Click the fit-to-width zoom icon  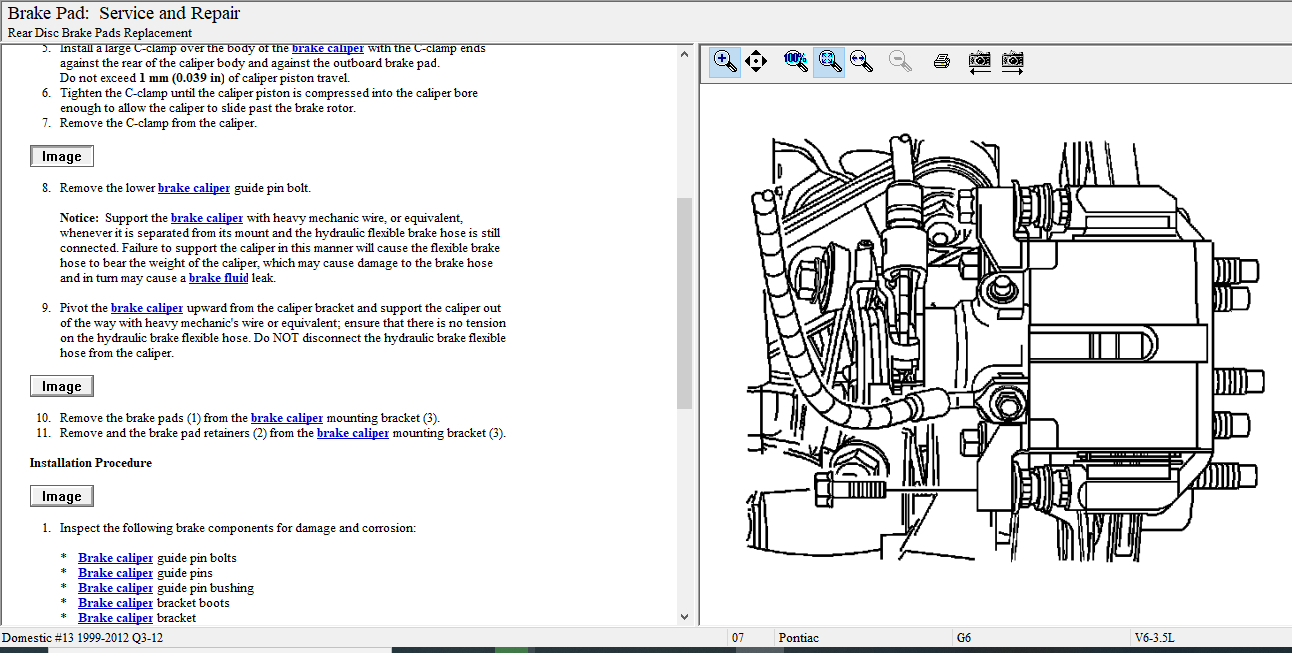(861, 62)
